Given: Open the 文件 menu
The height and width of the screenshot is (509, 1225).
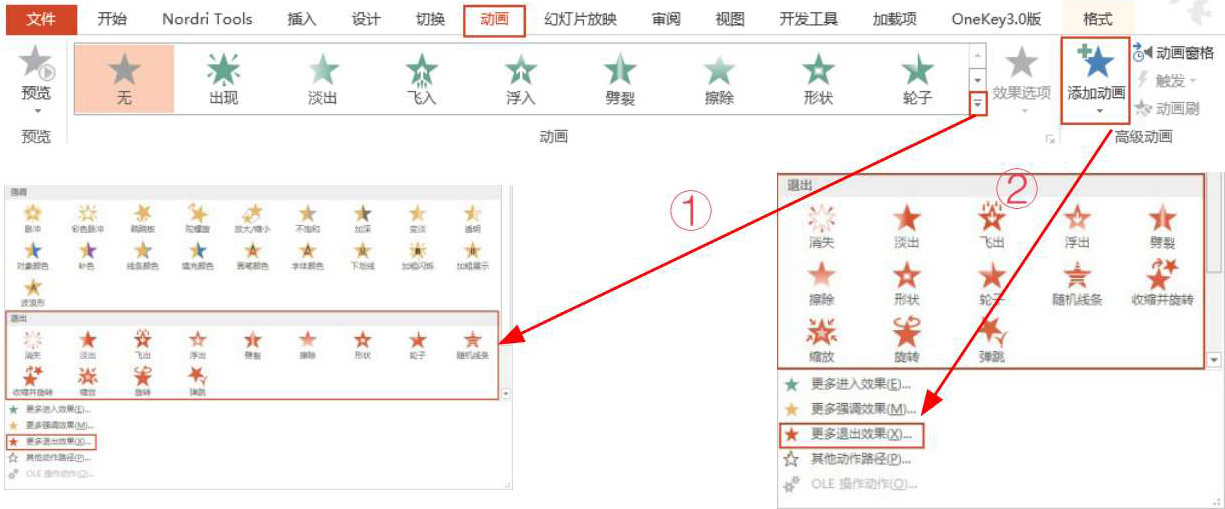Looking at the screenshot, I should 40,19.
